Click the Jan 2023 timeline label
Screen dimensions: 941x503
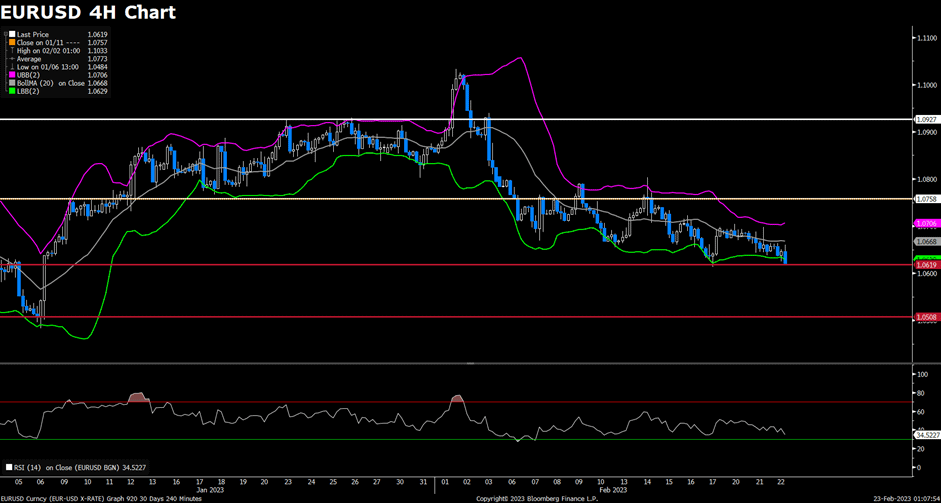[209, 489]
